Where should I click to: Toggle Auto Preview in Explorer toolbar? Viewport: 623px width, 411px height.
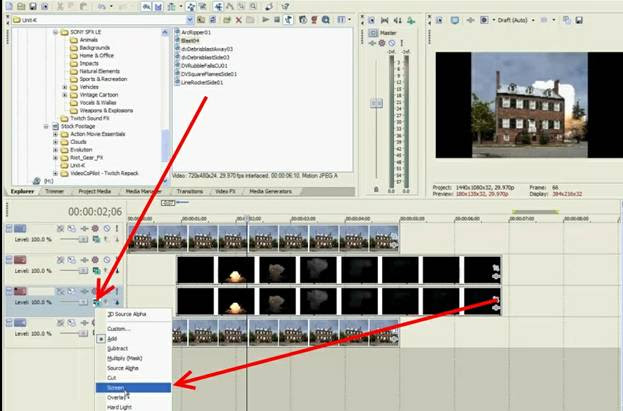coord(288,20)
